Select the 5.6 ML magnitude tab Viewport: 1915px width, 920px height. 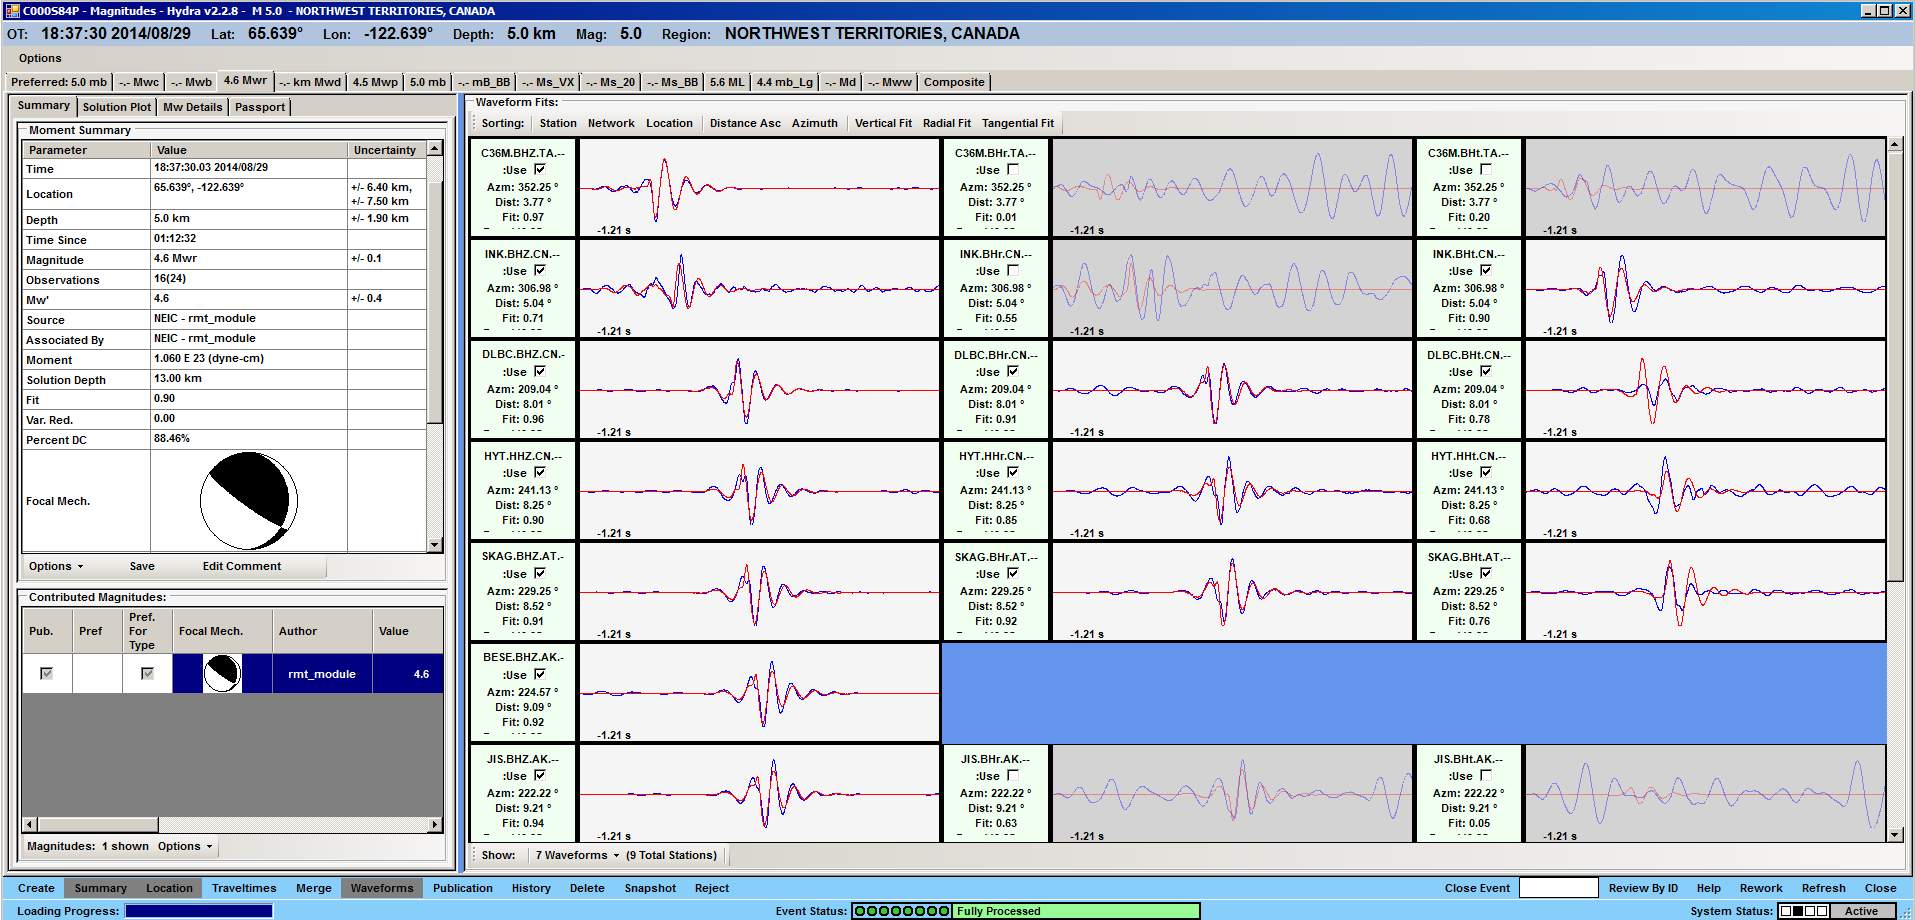click(727, 82)
